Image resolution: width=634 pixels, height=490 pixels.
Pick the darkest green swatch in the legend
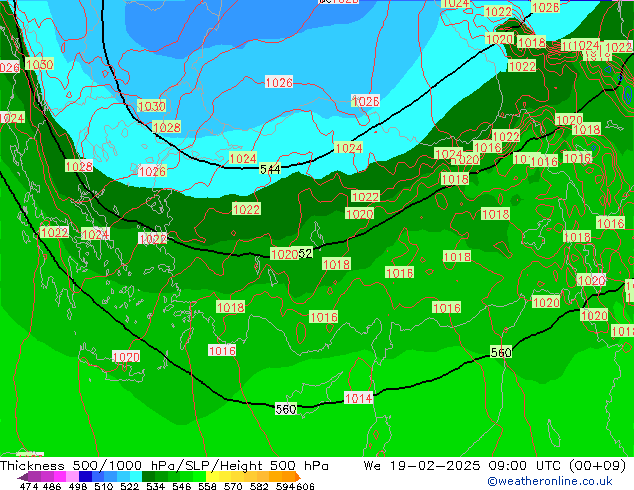coord(148,476)
